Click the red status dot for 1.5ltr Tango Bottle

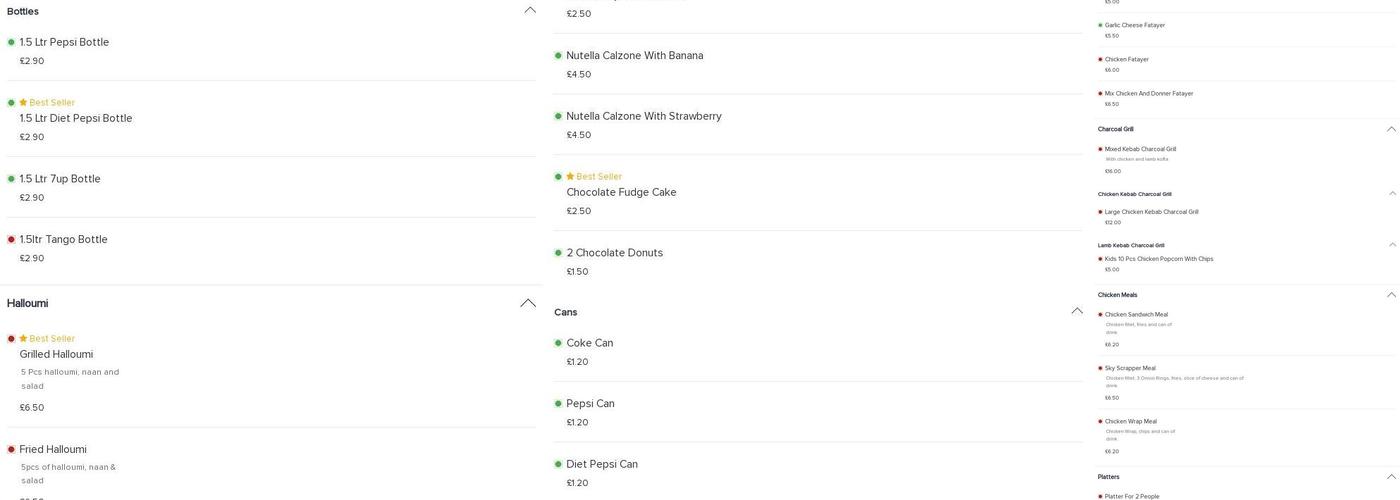click(x=11, y=240)
